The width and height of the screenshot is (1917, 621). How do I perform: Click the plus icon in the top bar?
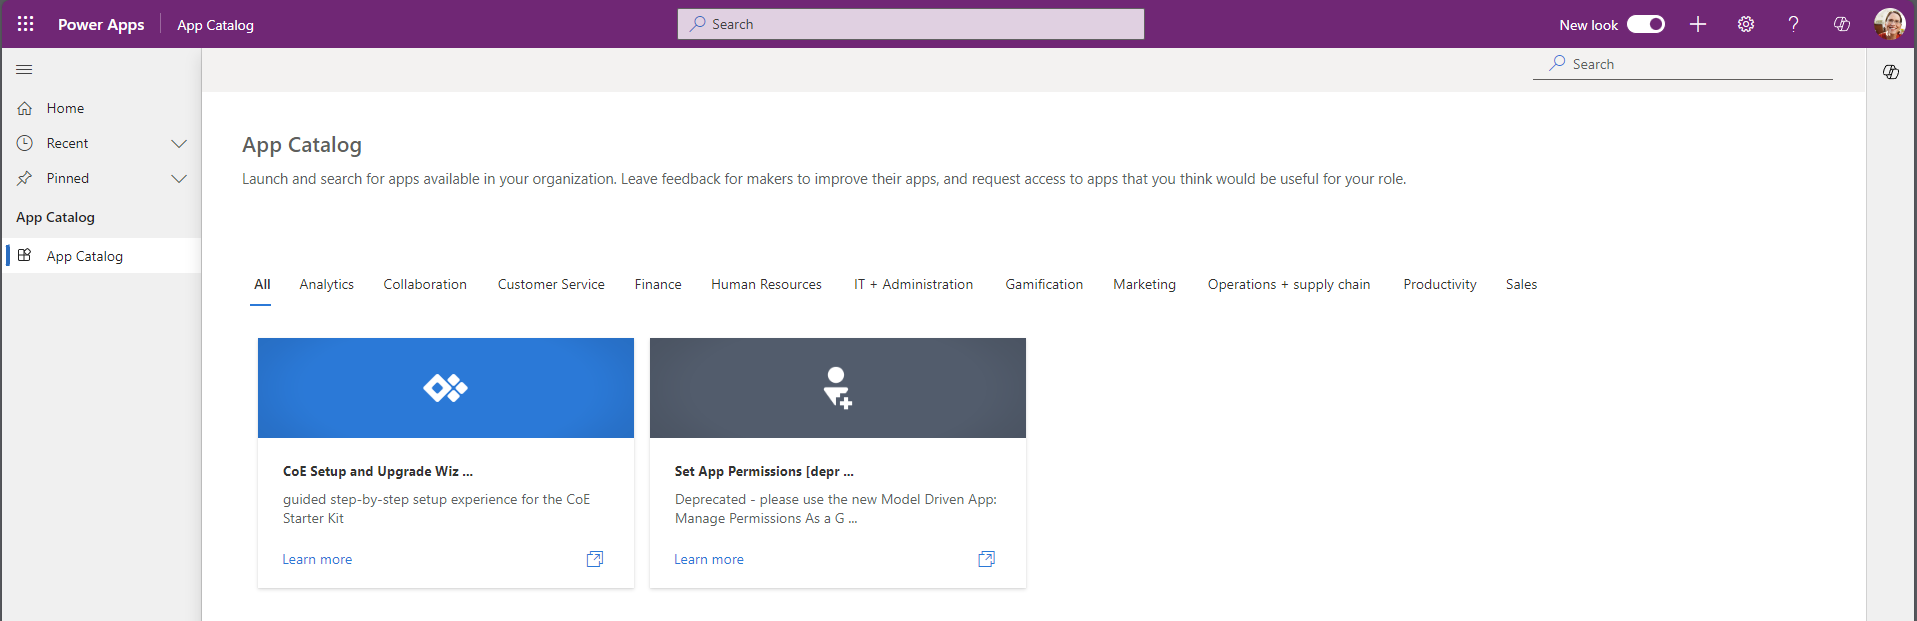click(x=1698, y=24)
